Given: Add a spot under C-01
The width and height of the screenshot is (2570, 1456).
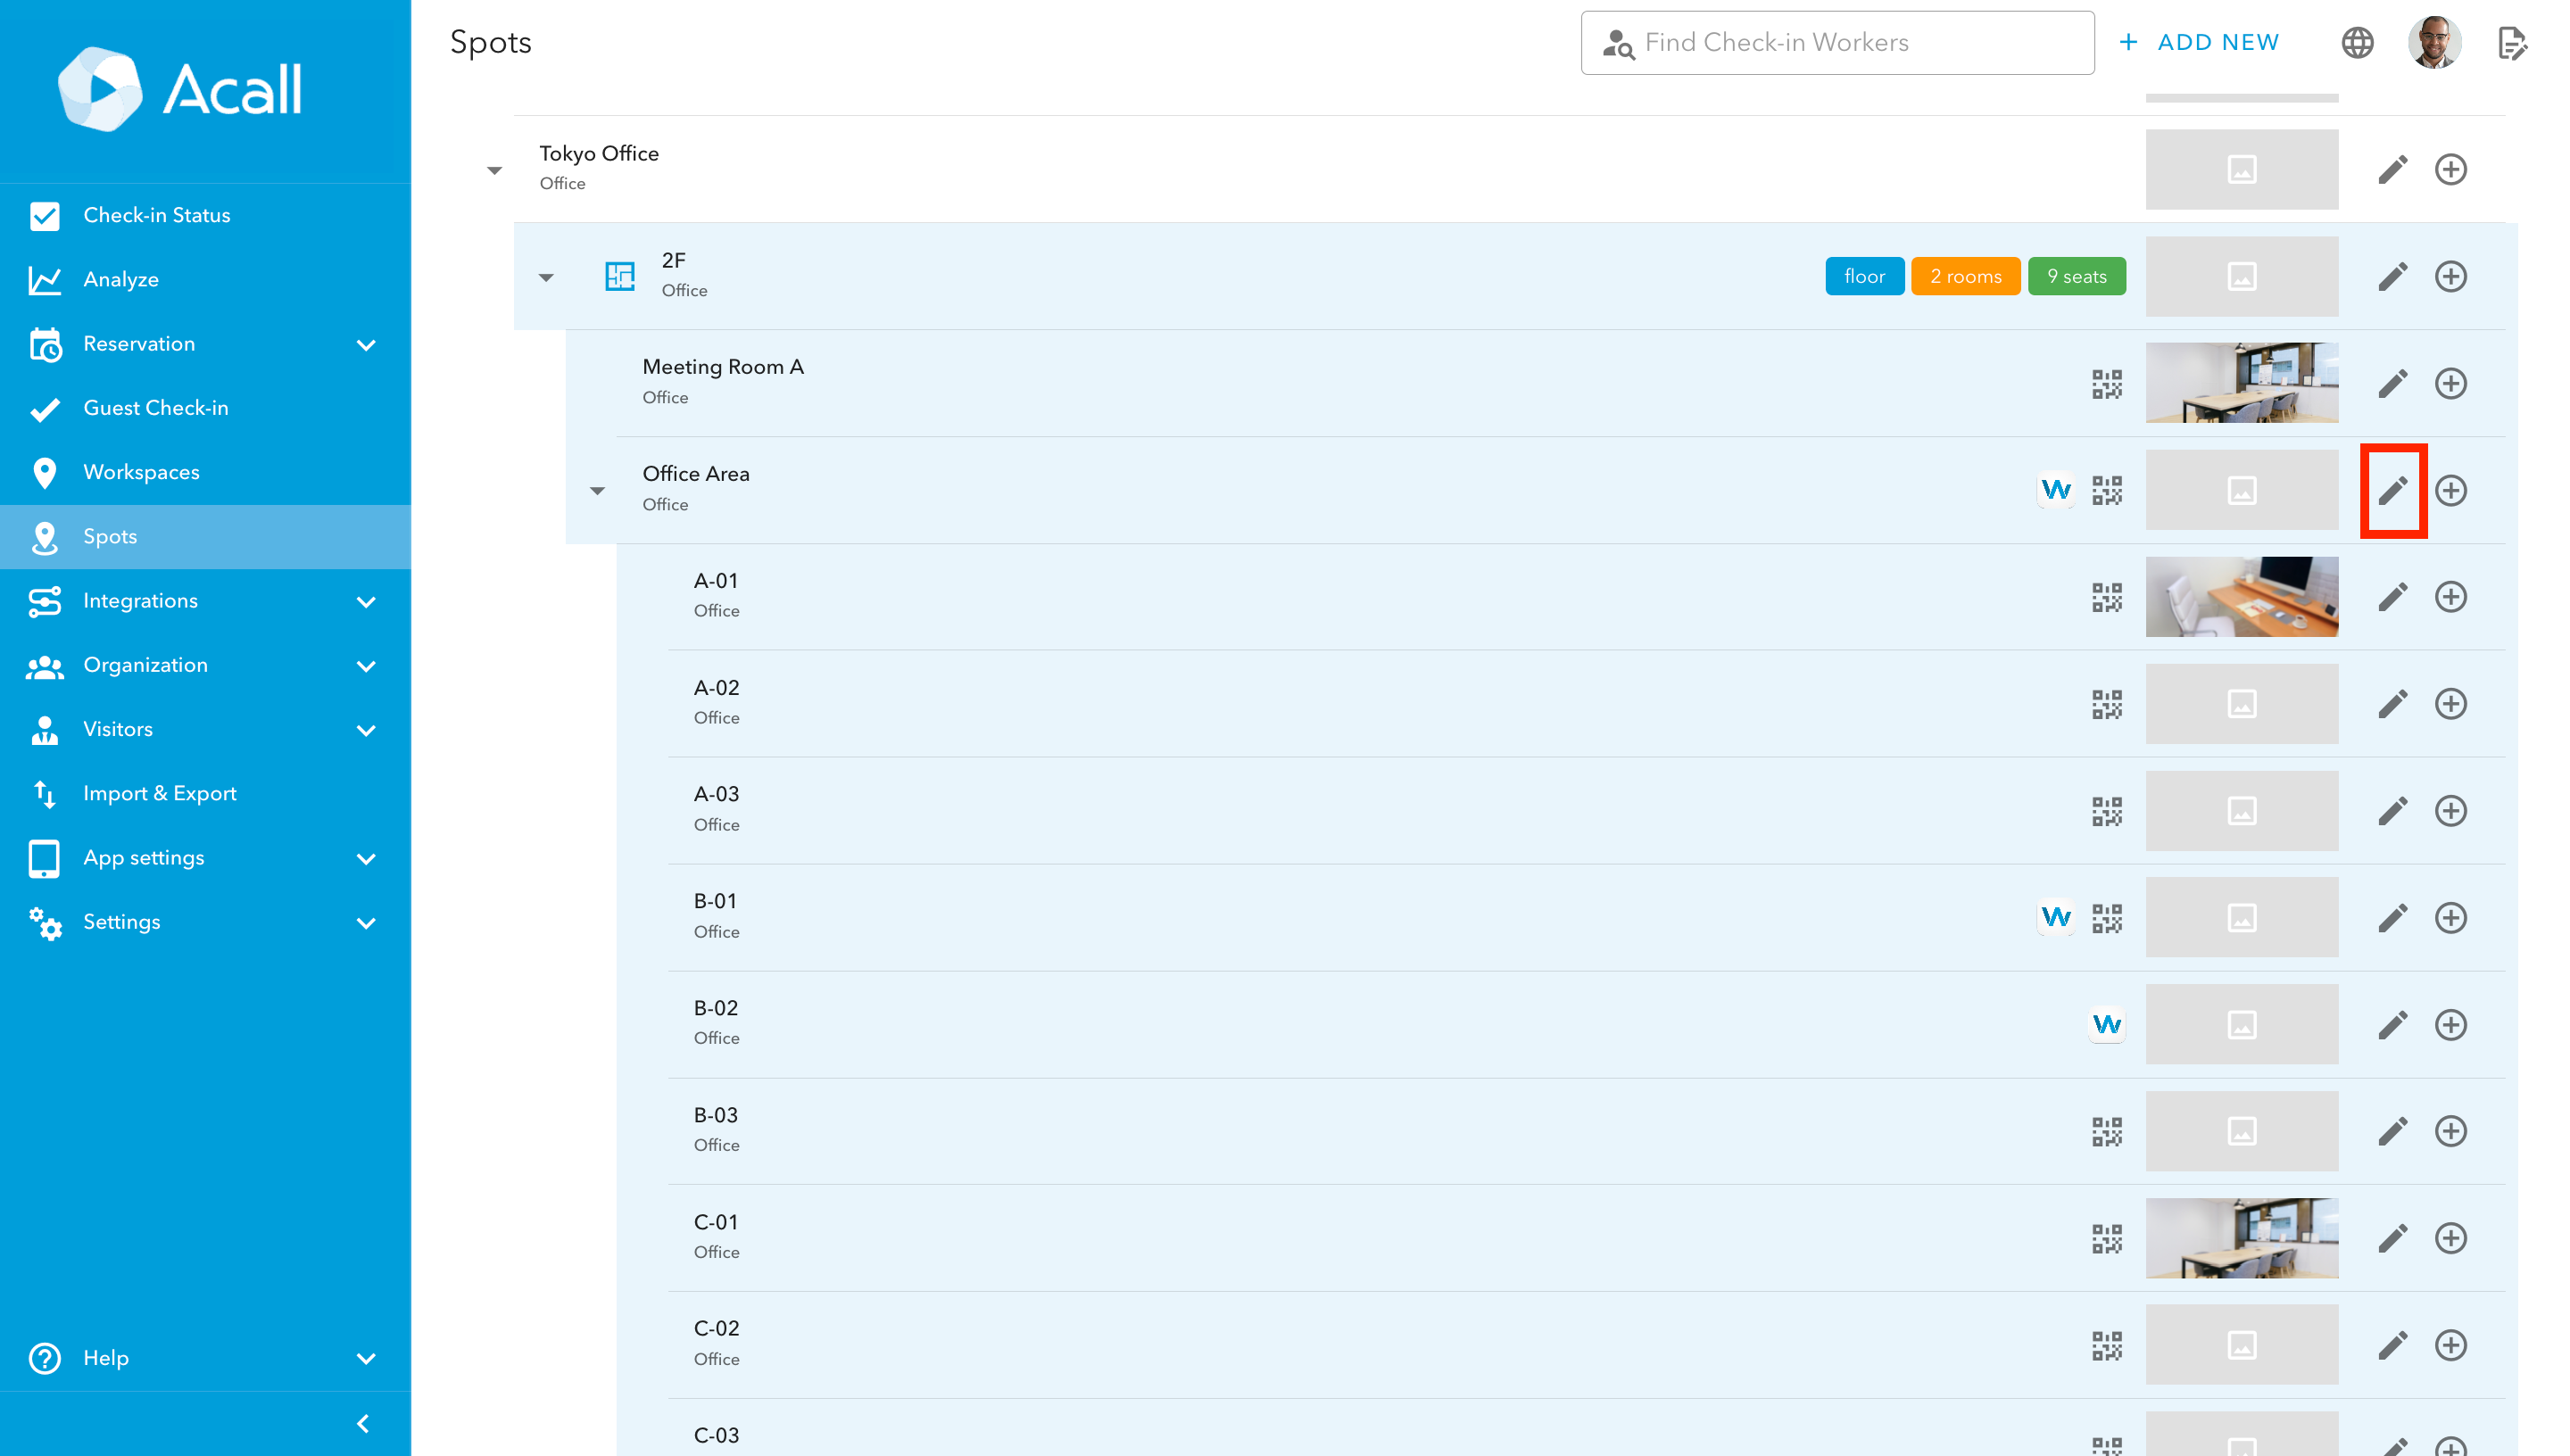Looking at the screenshot, I should (x=2450, y=1238).
